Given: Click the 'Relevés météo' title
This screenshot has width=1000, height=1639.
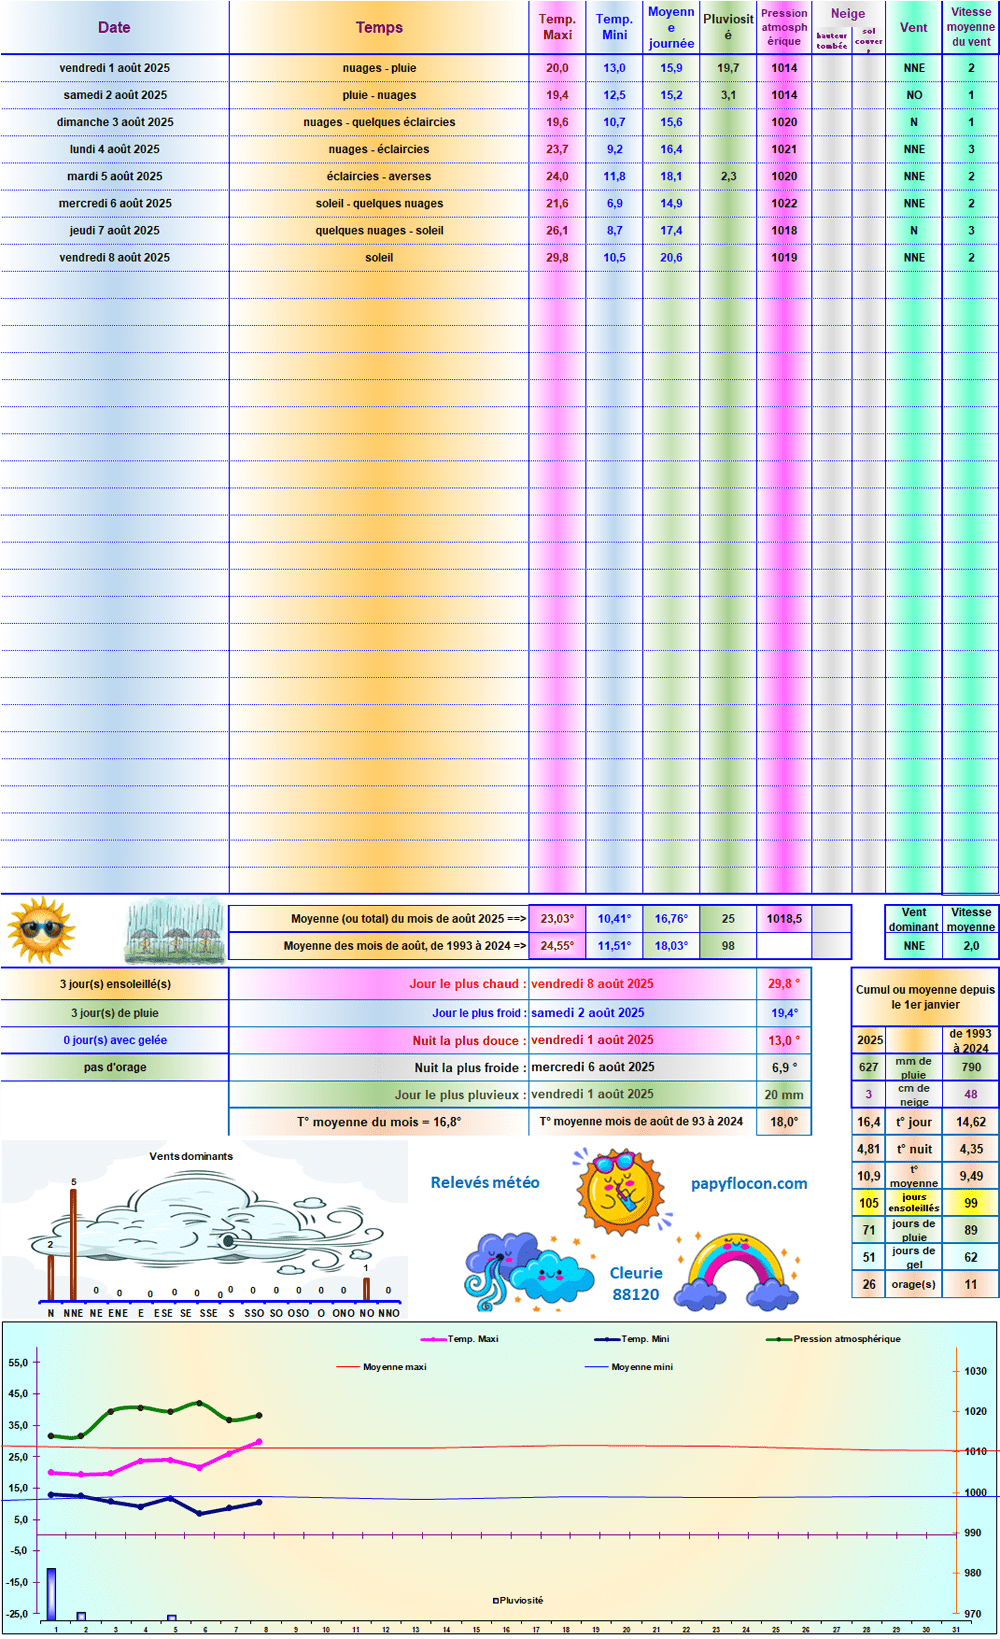Looking at the screenshot, I should click(485, 1182).
